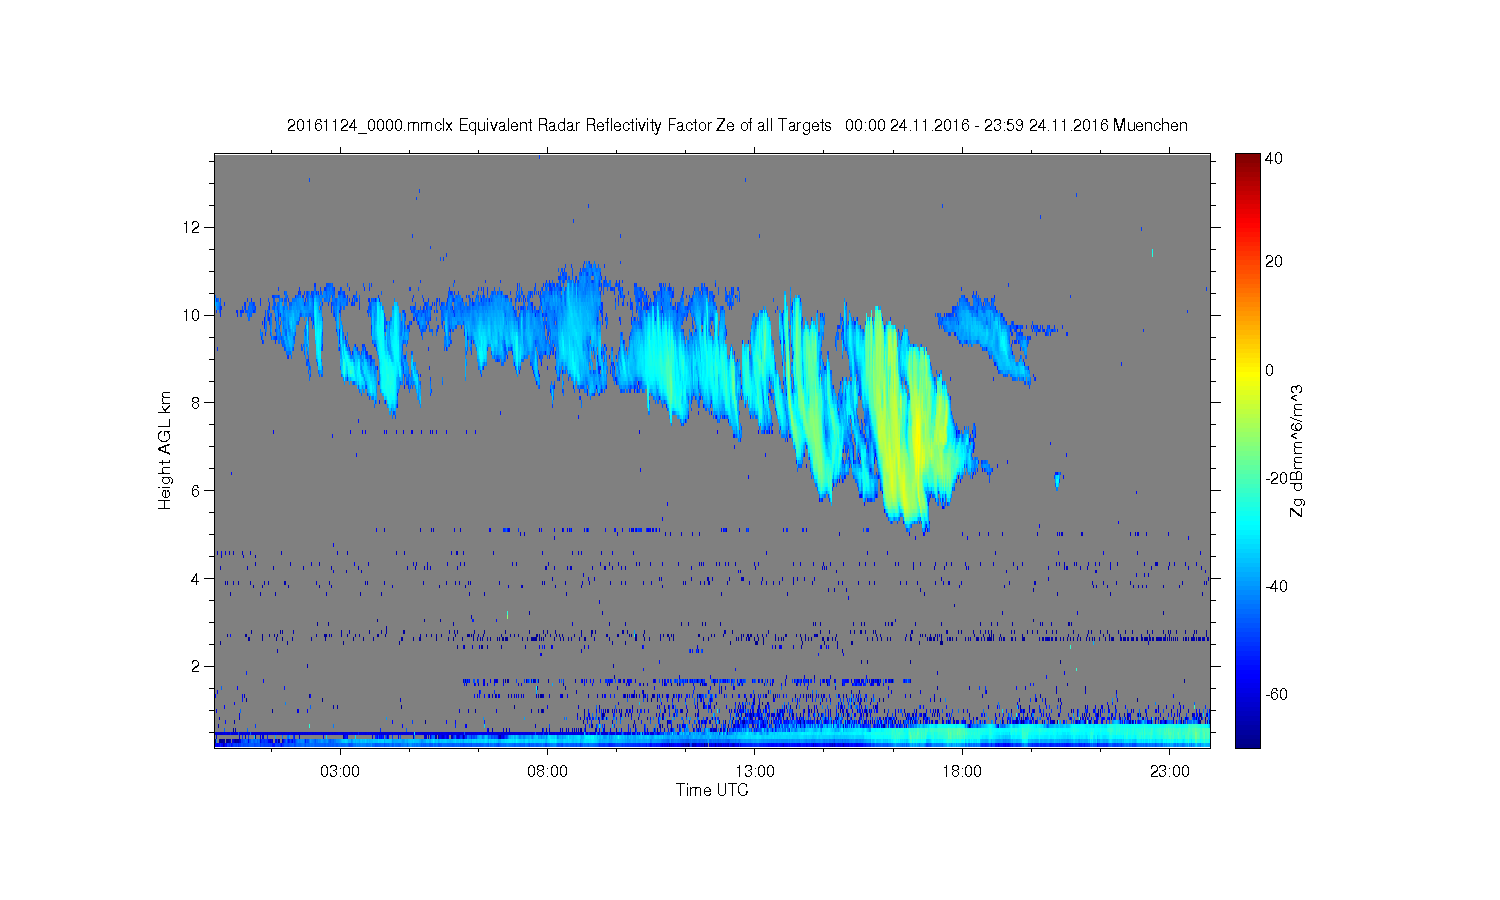The width and height of the screenshot is (1500, 900).
Task: Click the height tick label 4
Action: pyautogui.click(x=197, y=578)
